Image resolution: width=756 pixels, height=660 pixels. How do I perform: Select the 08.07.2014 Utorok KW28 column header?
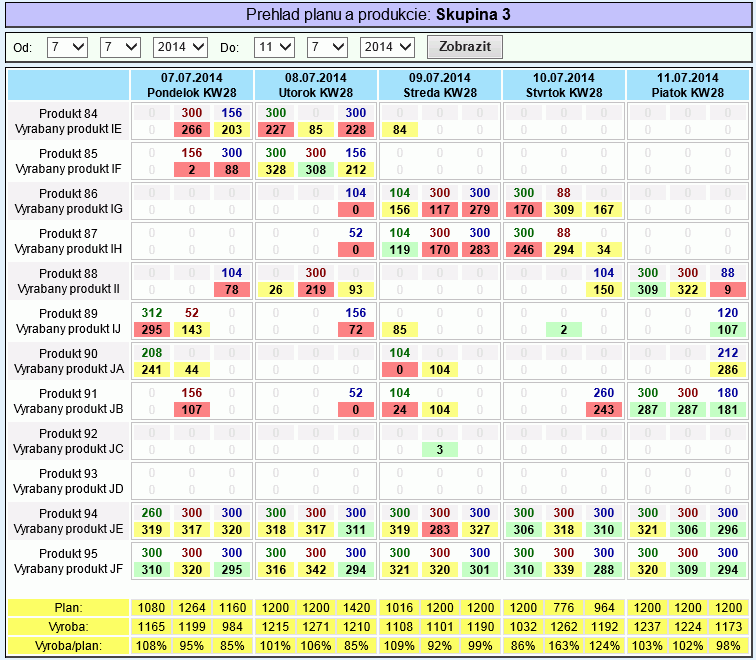point(316,85)
